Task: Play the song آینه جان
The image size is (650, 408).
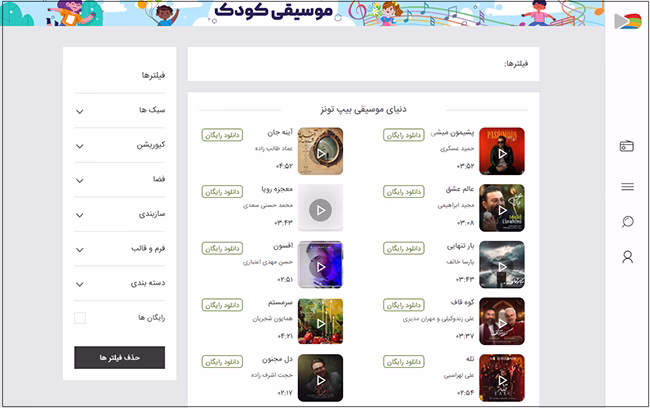Action: click(321, 153)
